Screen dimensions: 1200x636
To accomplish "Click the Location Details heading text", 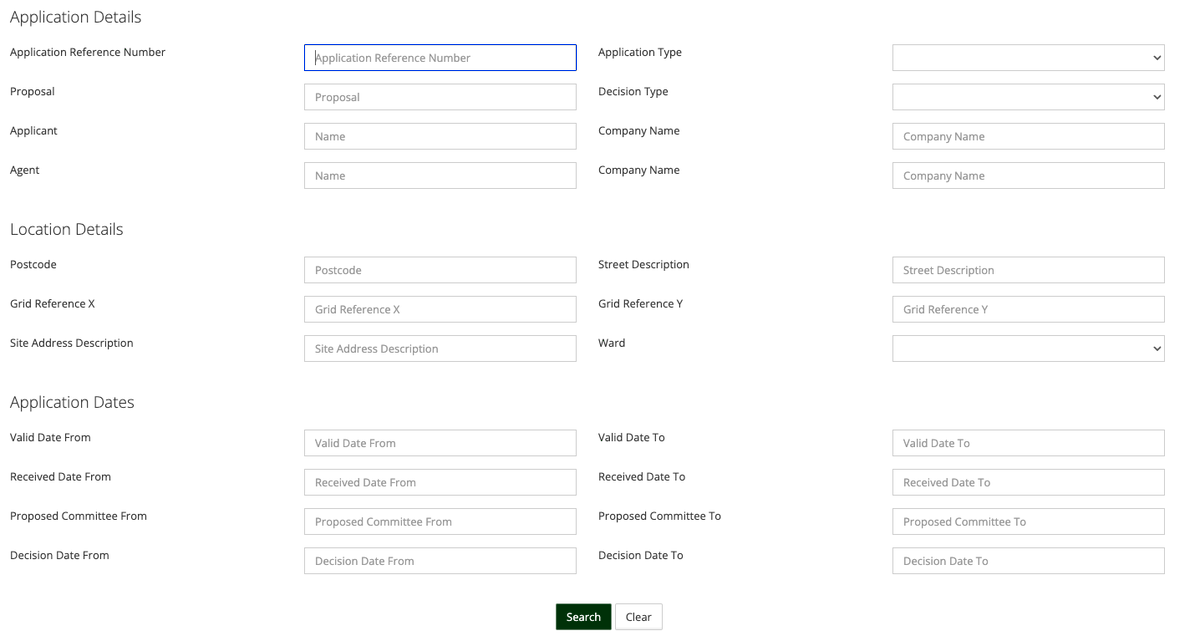I will click(x=66, y=229).
